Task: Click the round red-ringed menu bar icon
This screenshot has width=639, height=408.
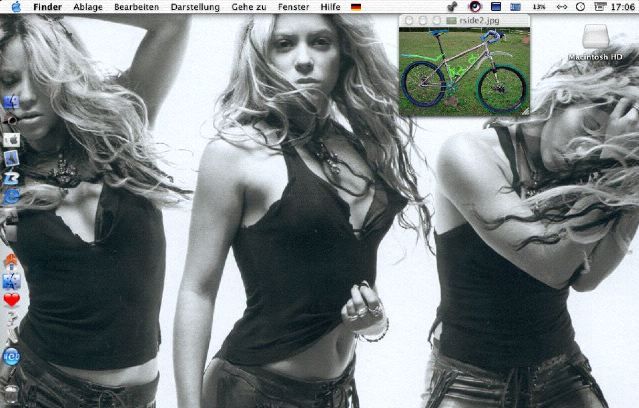Action: (473, 6)
